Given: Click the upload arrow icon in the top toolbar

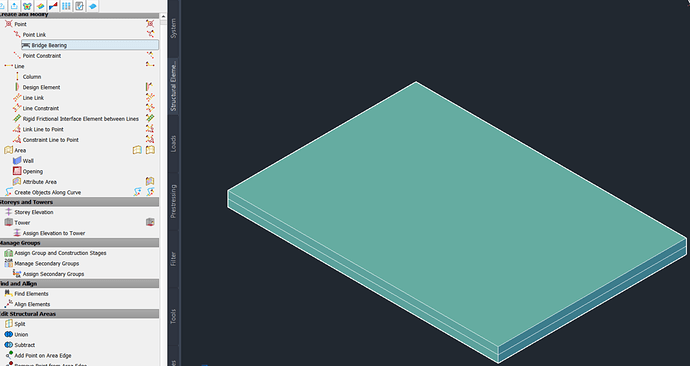Looking at the screenshot, I should coord(14,6).
